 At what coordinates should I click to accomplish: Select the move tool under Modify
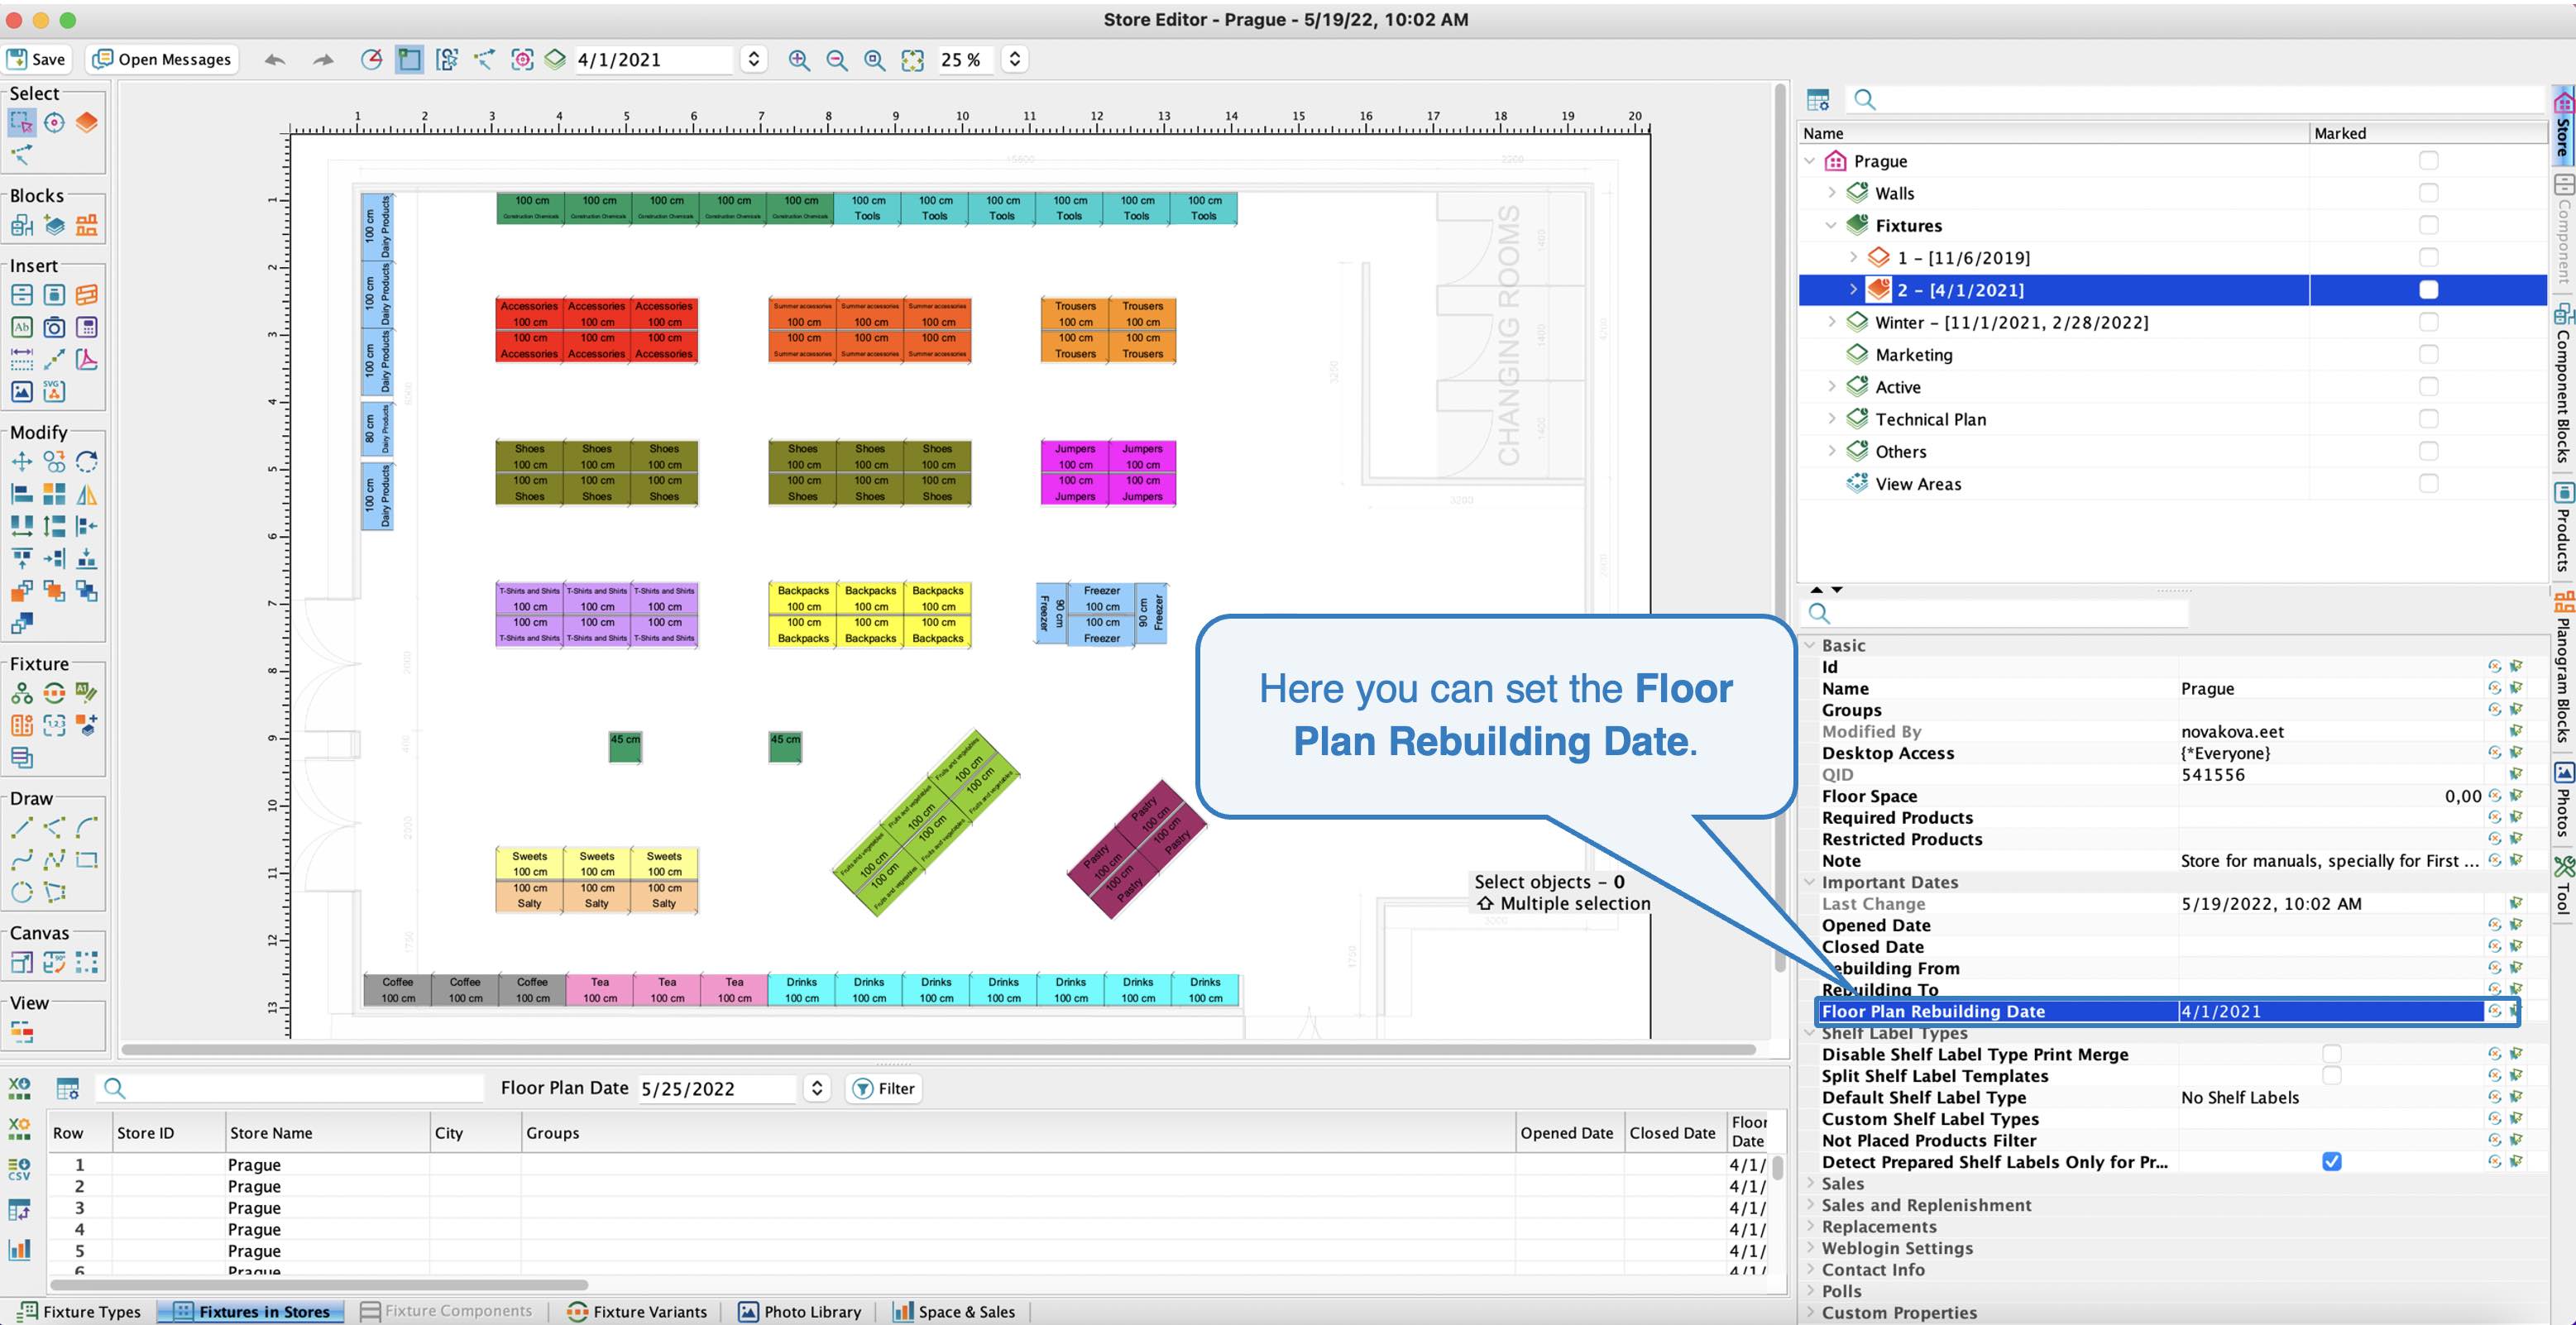(x=21, y=461)
